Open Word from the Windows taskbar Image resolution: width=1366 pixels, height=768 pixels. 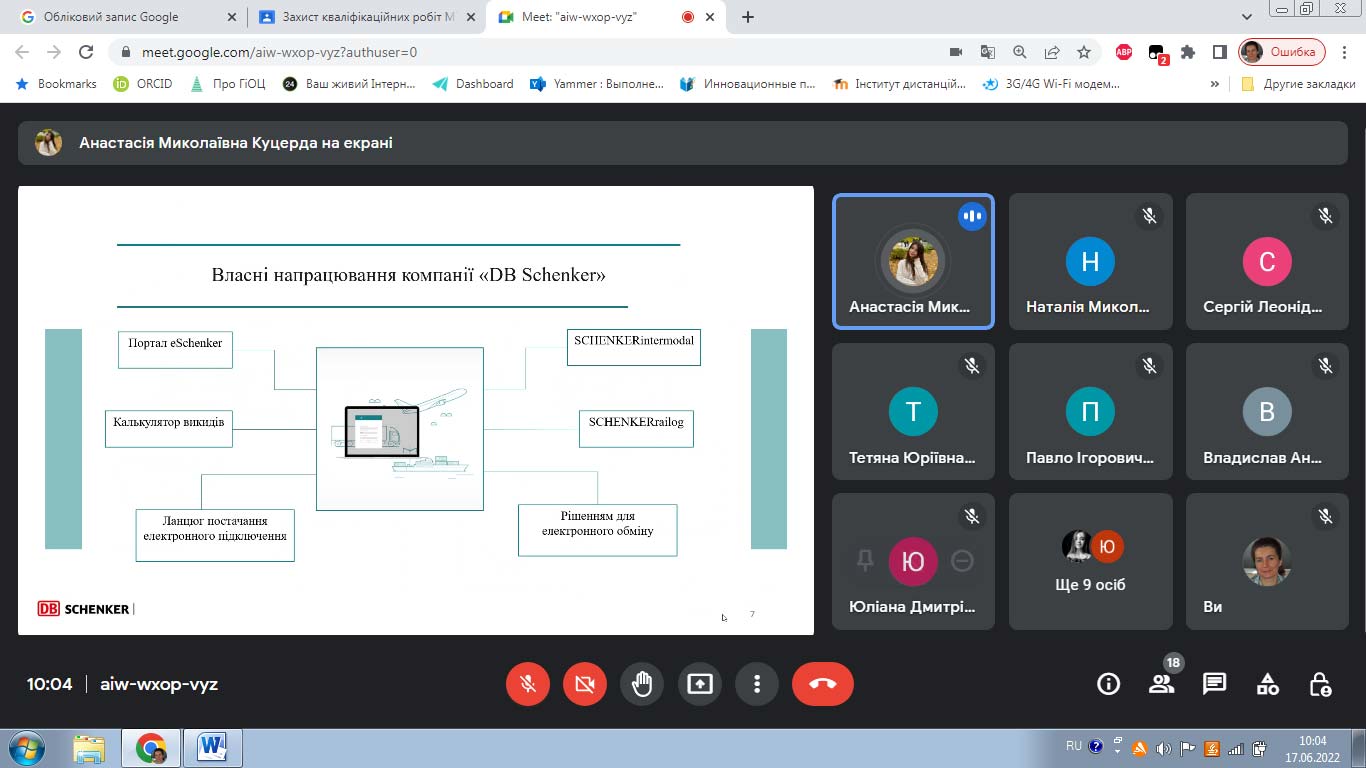click(212, 748)
